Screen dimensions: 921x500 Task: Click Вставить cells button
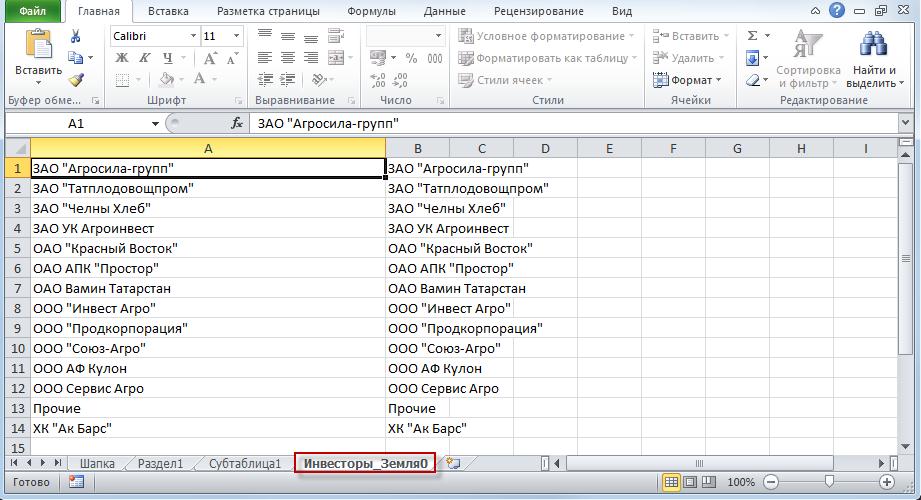point(690,36)
